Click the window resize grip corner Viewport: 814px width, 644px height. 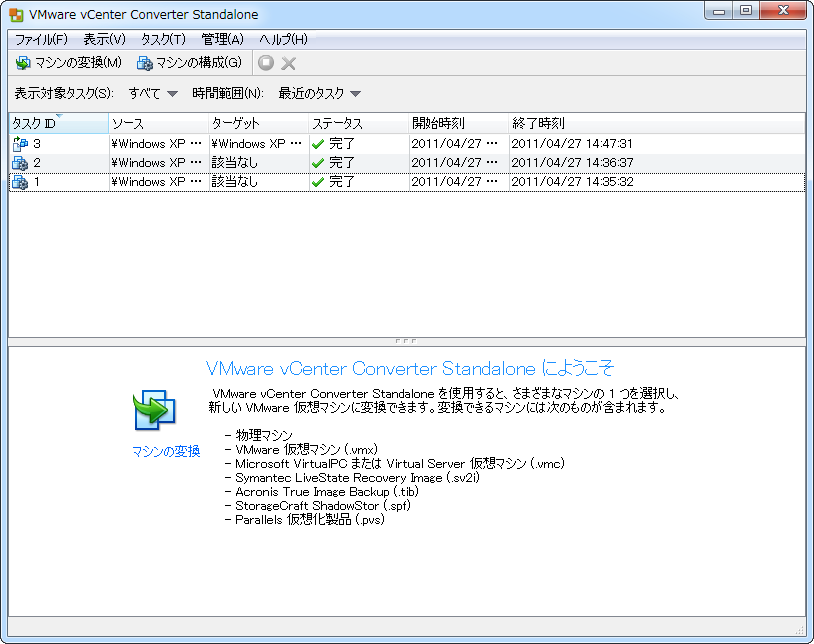click(x=799, y=630)
